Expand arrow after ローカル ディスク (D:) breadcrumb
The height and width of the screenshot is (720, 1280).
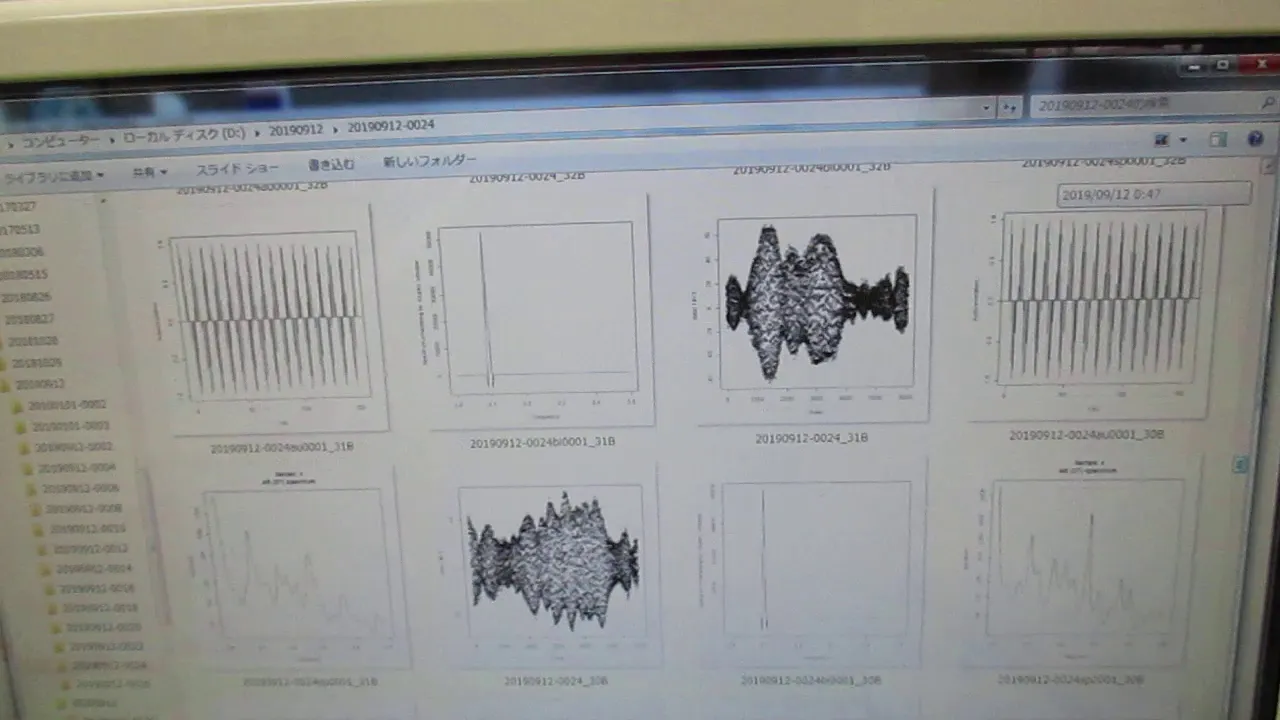pyautogui.click(x=256, y=132)
